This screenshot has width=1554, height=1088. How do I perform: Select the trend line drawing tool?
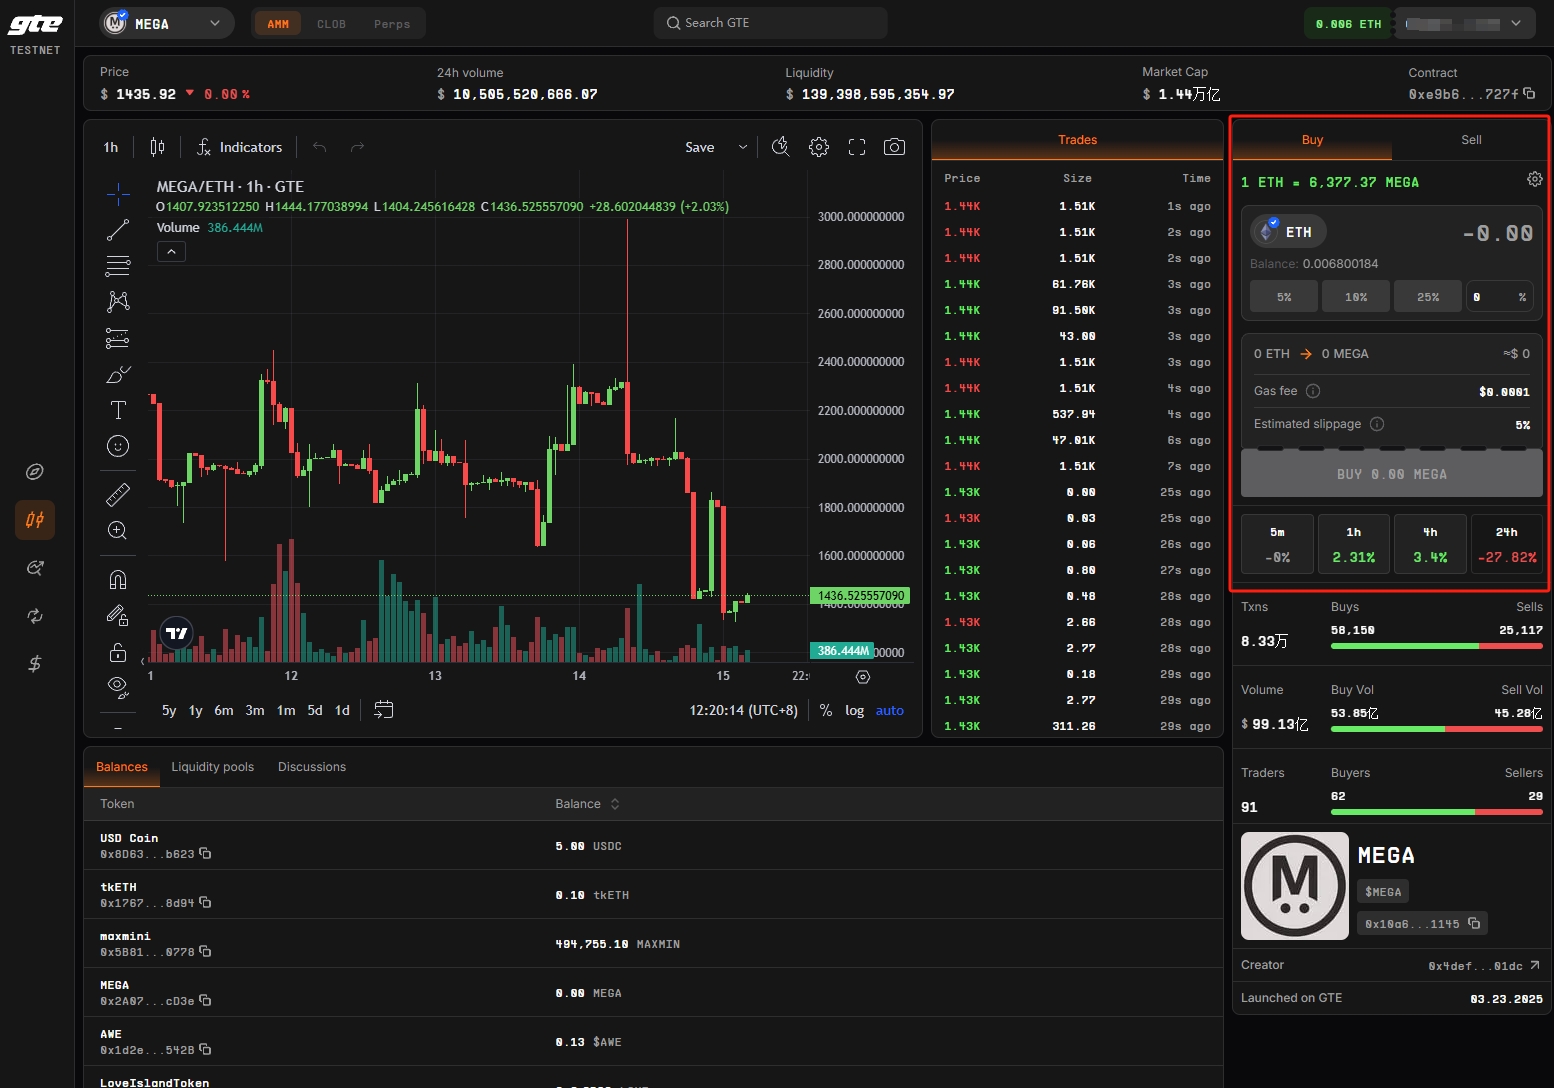click(x=118, y=230)
